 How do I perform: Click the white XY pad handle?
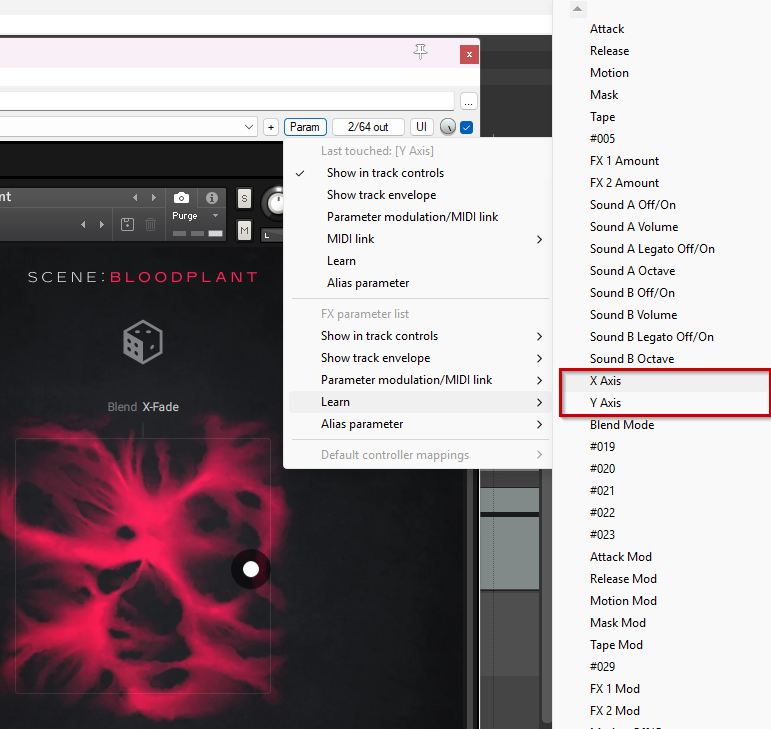tap(251, 569)
